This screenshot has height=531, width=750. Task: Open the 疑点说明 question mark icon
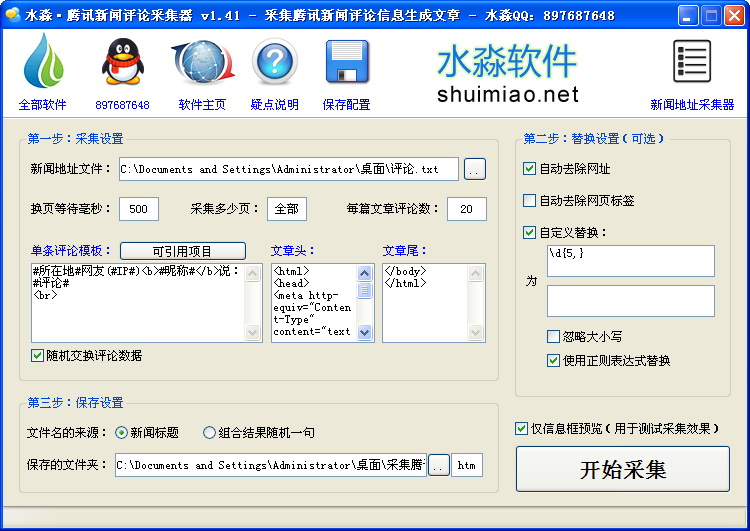click(x=275, y=61)
